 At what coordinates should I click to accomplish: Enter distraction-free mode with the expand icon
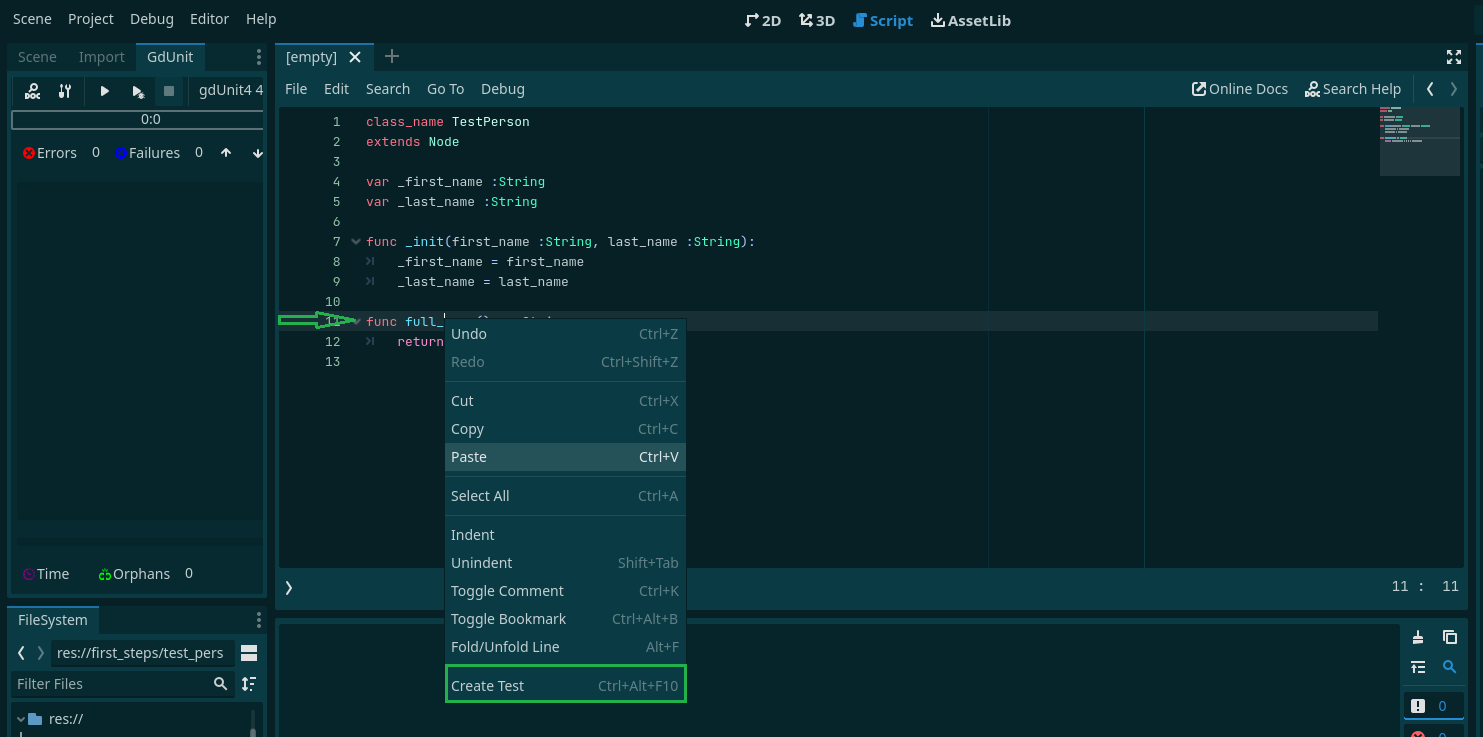point(1454,57)
